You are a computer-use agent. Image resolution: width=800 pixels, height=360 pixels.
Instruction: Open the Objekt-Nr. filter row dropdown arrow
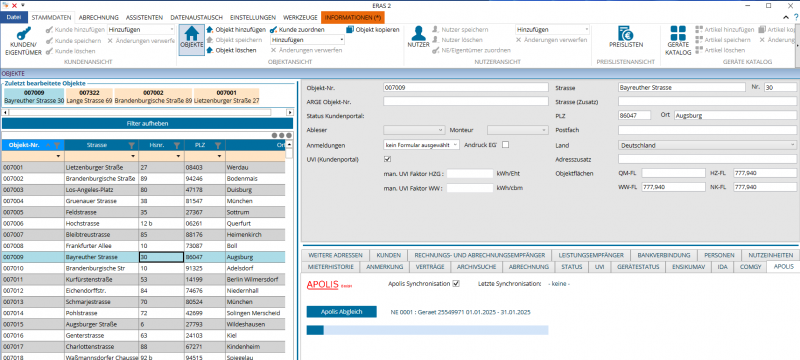coord(59,156)
